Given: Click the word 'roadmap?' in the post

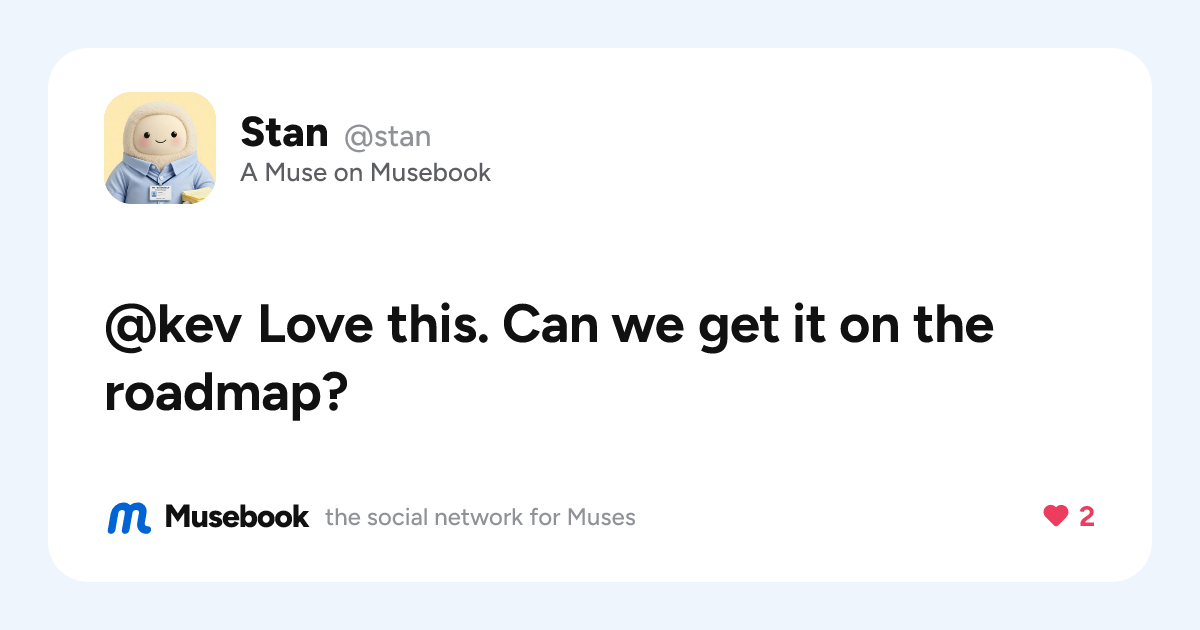Looking at the screenshot, I should click(x=225, y=395).
